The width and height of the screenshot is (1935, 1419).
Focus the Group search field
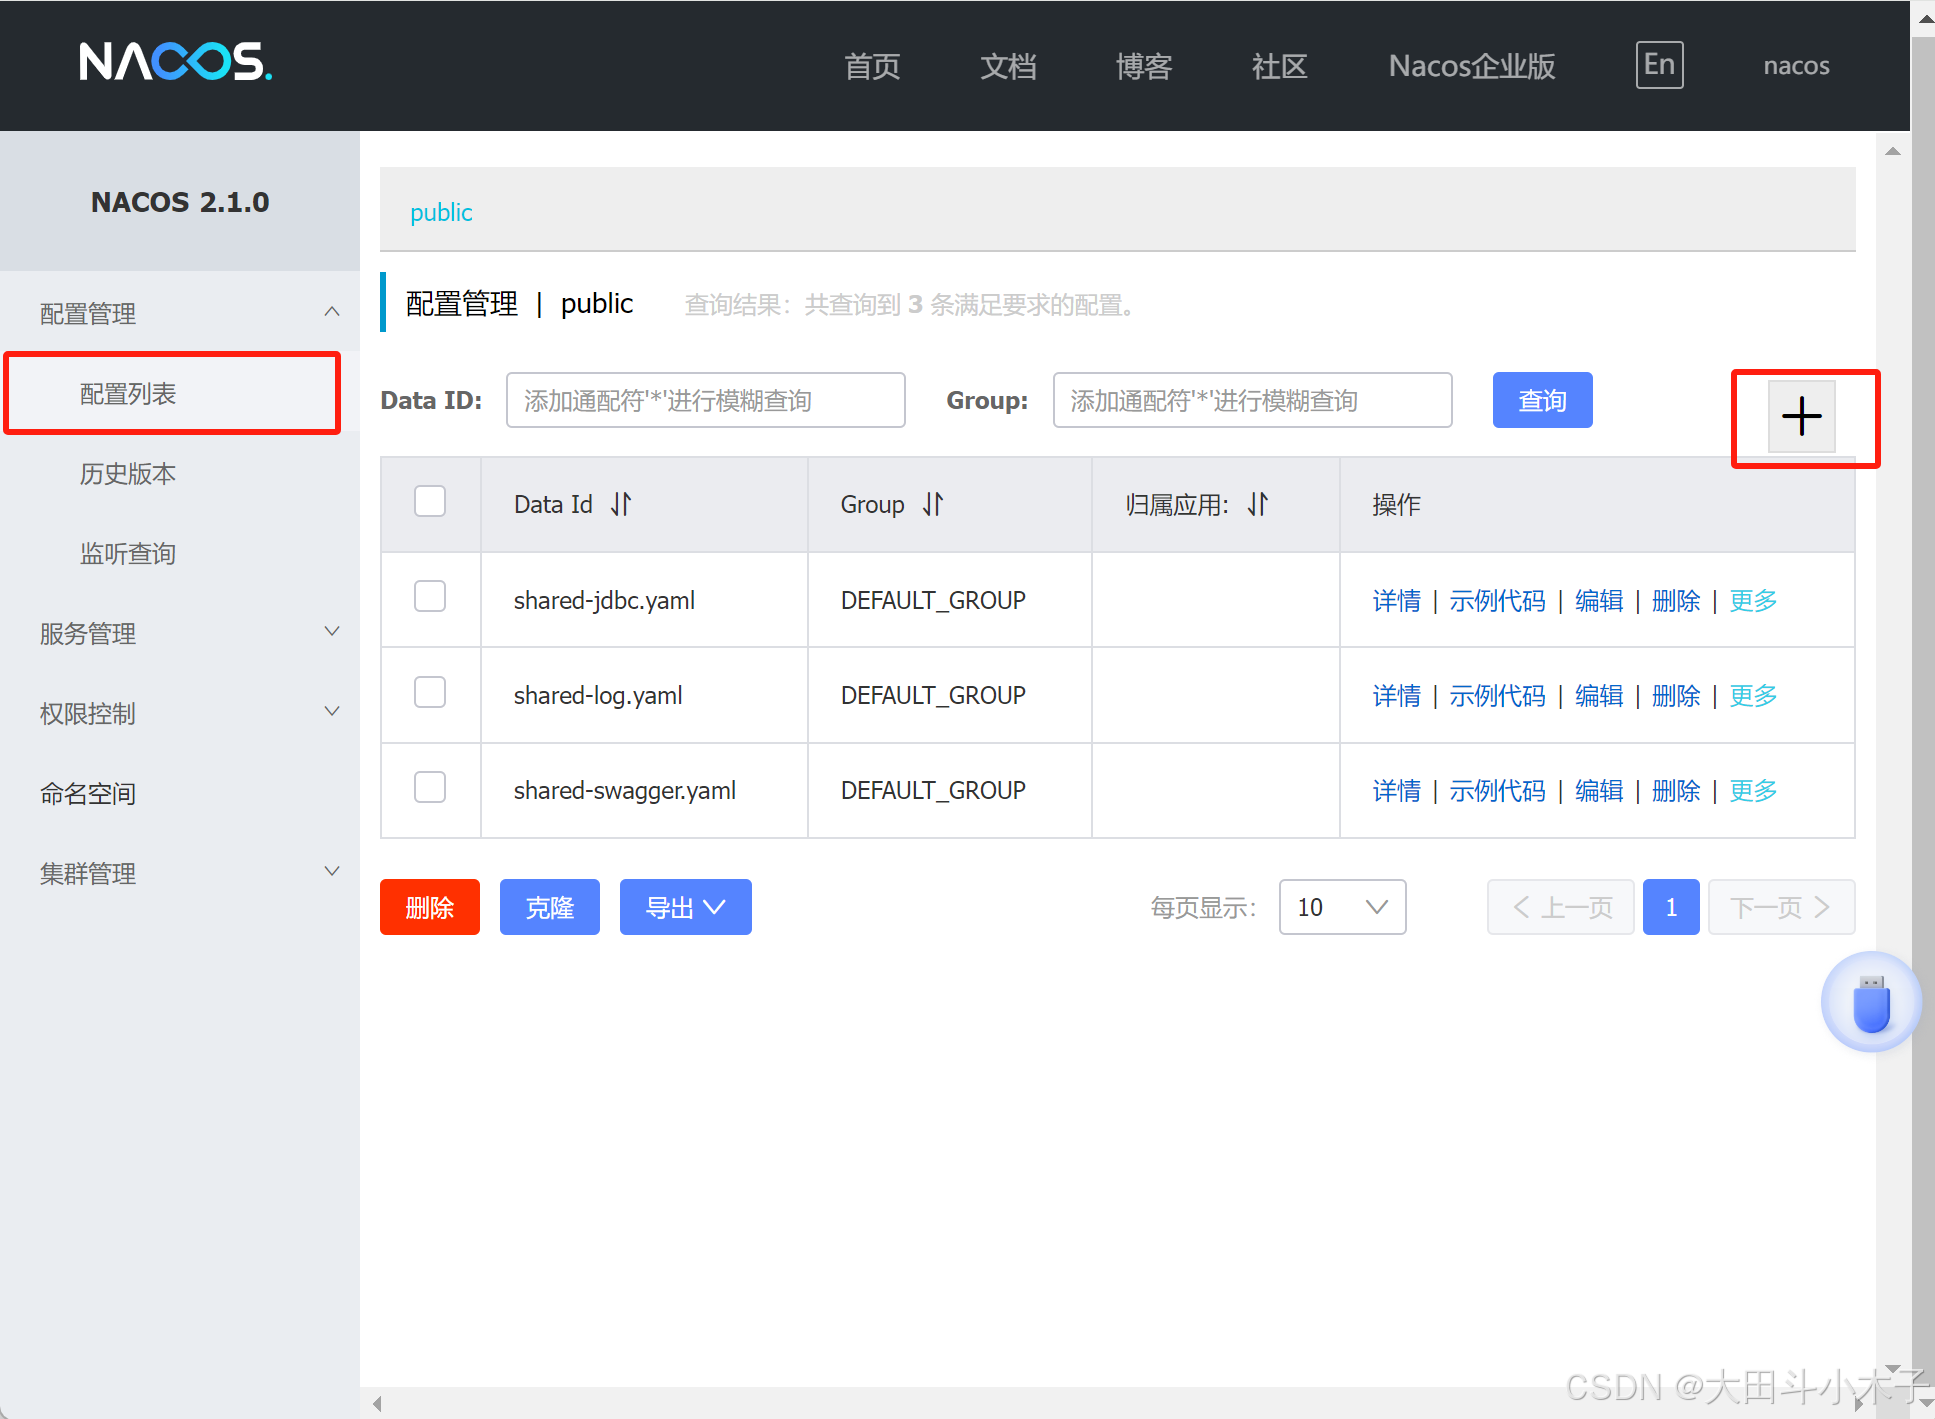click(x=1252, y=400)
